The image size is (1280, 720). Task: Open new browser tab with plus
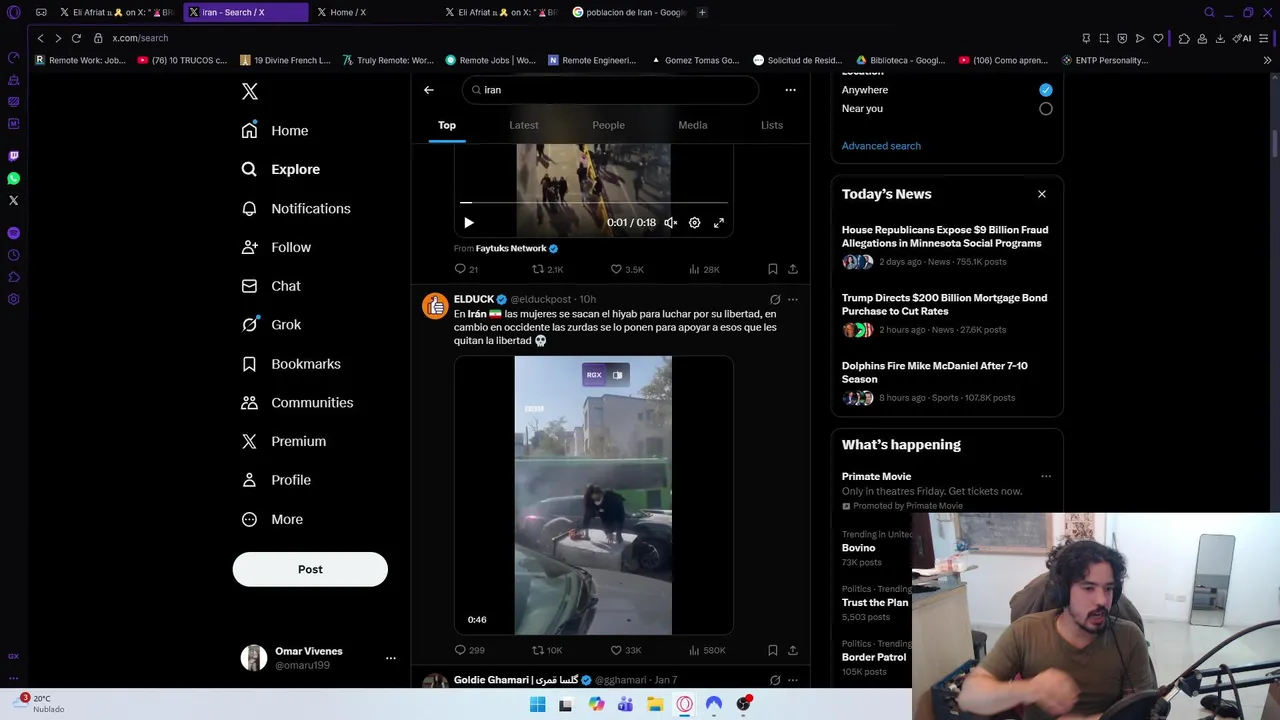[x=702, y=12]
